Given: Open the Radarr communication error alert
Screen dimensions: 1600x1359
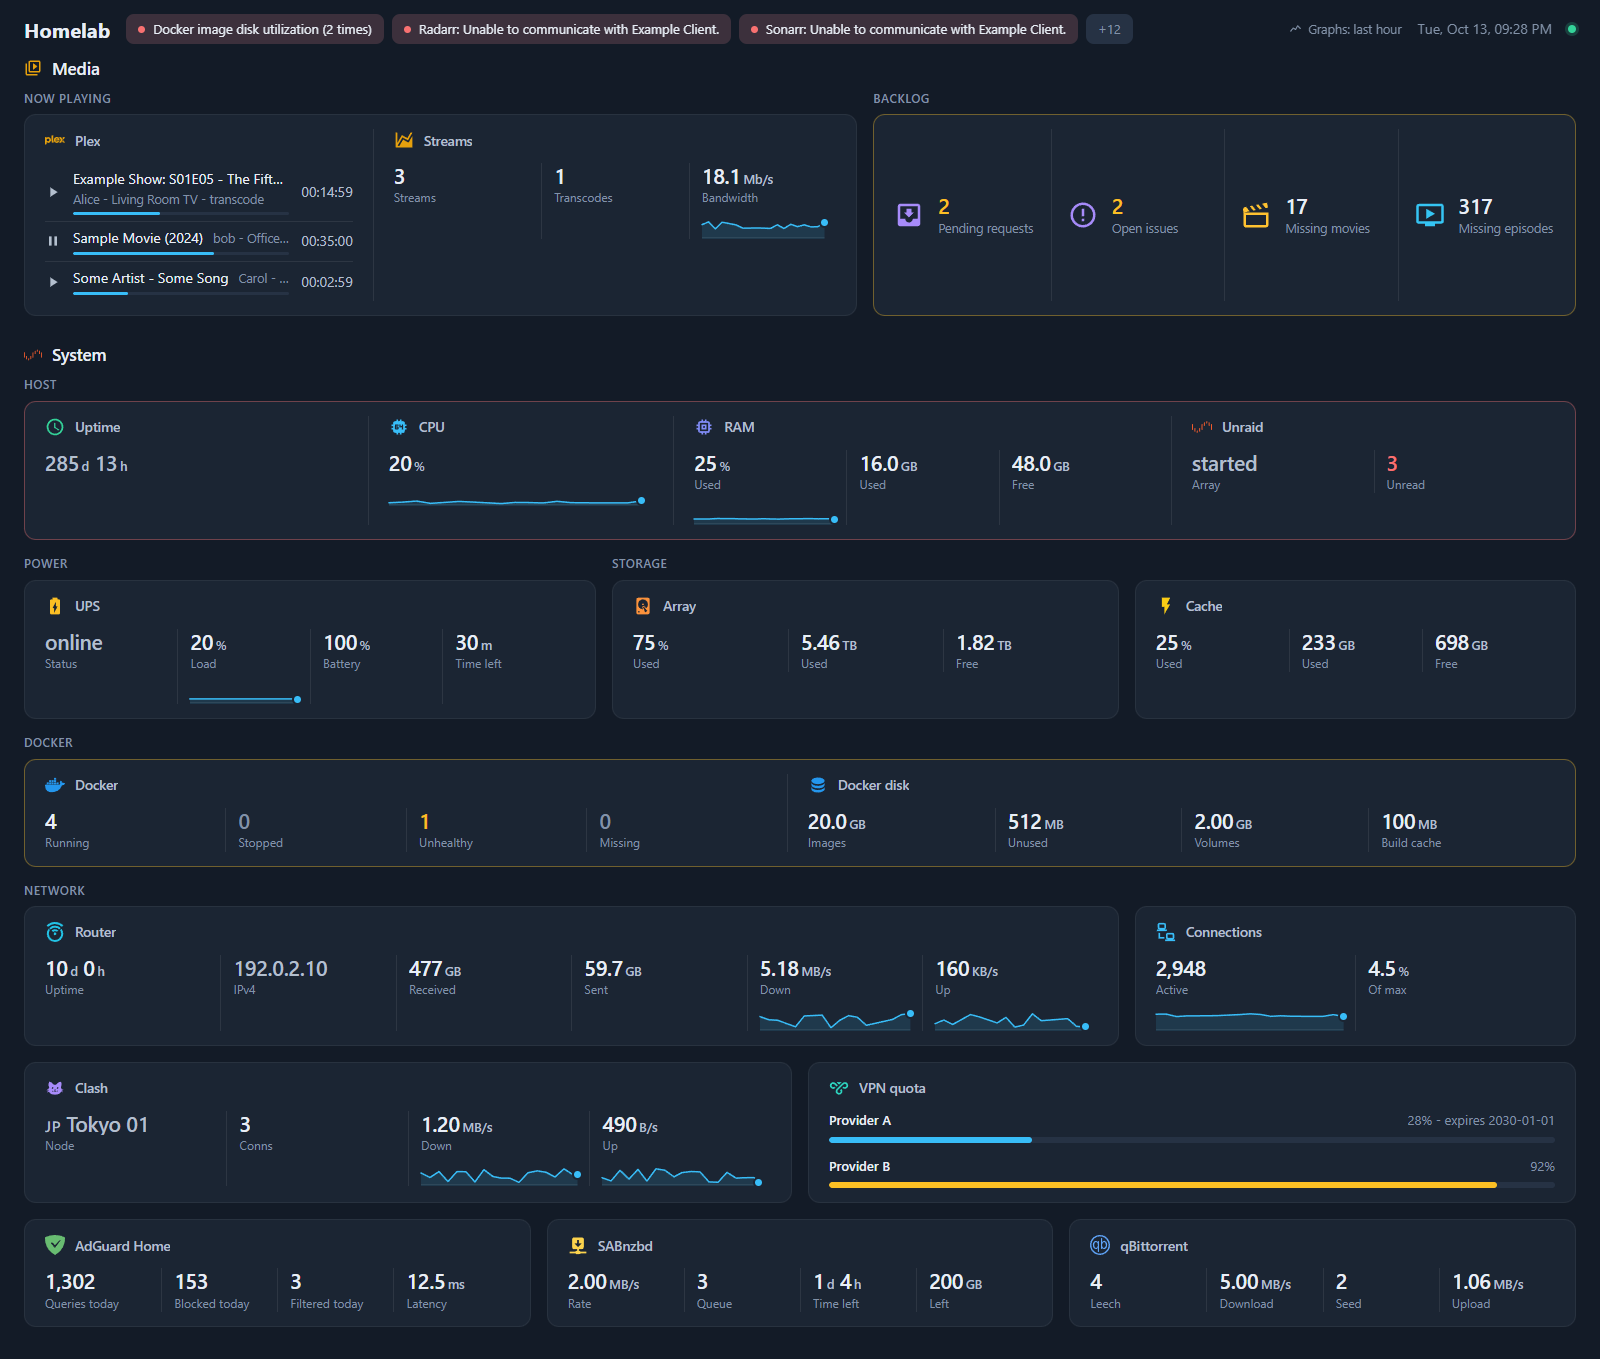Looking at the screenshot, I should click(561, 29).
